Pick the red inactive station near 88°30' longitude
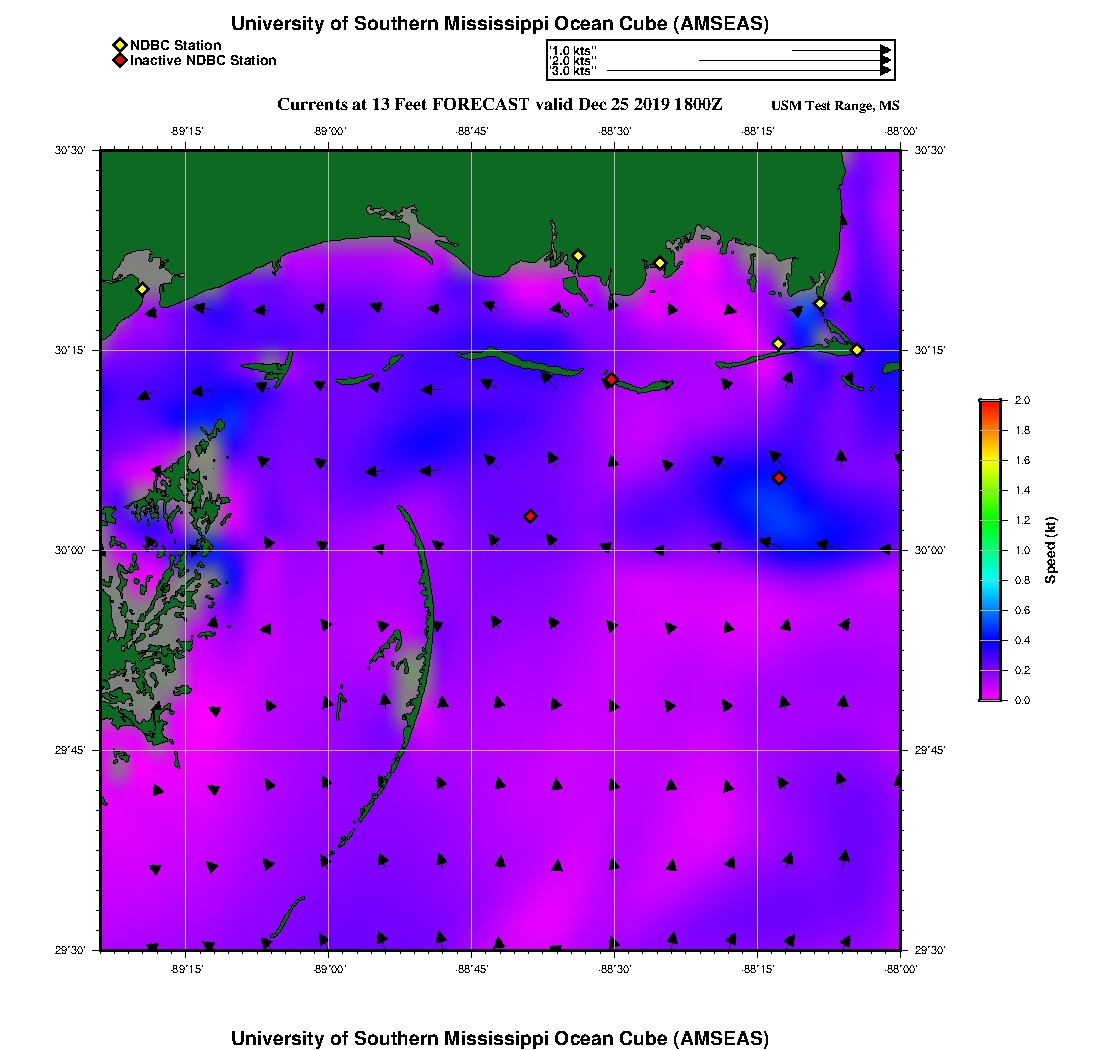The image size is (1100, 1050). [611, 379]
